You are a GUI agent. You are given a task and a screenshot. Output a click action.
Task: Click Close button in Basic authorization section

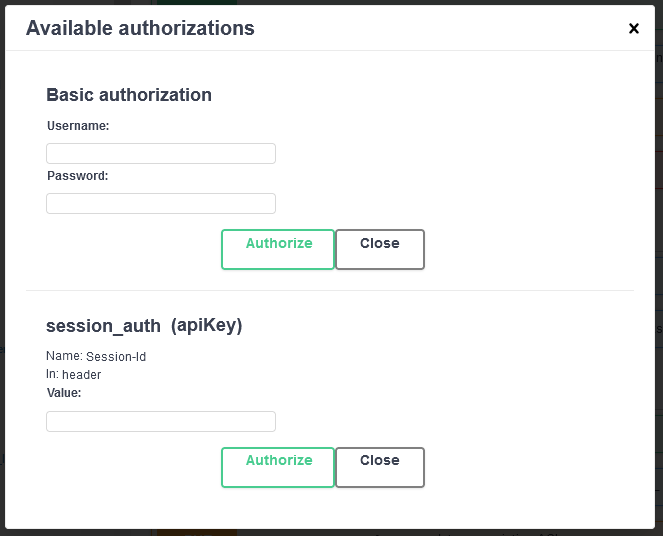[x=379, y=249]
